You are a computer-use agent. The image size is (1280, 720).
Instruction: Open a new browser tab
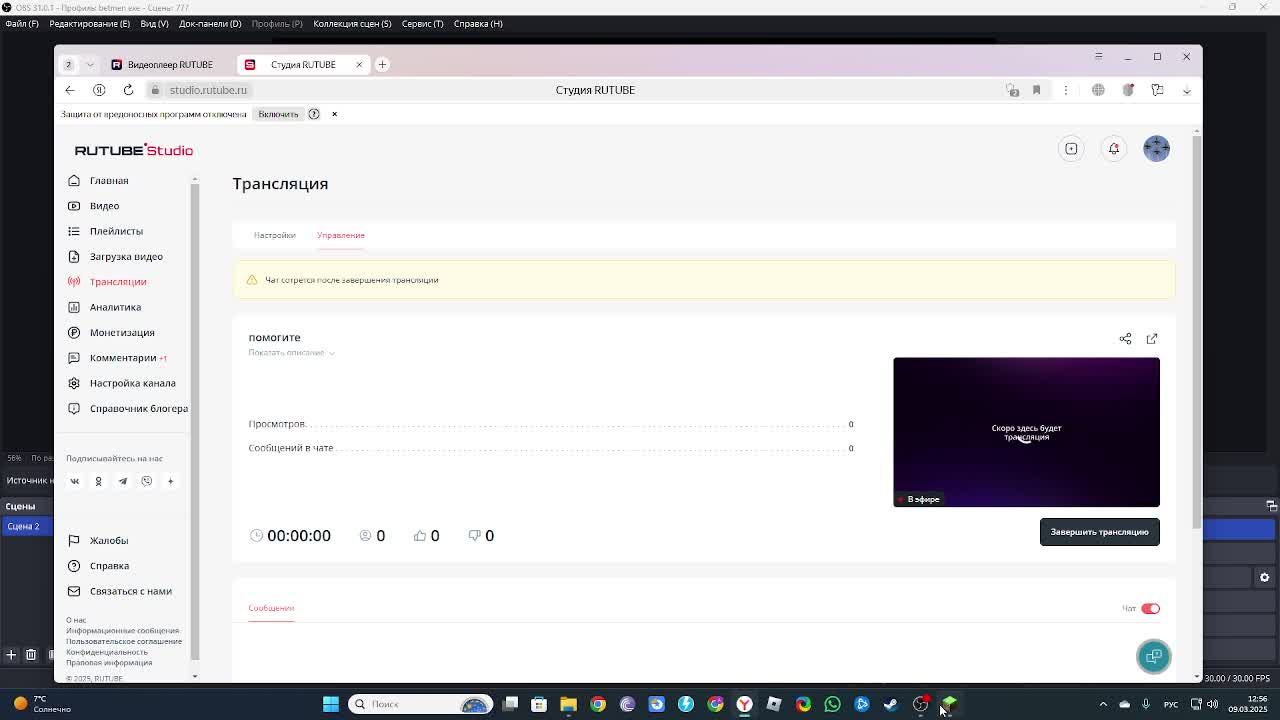[x=382, y=64]
